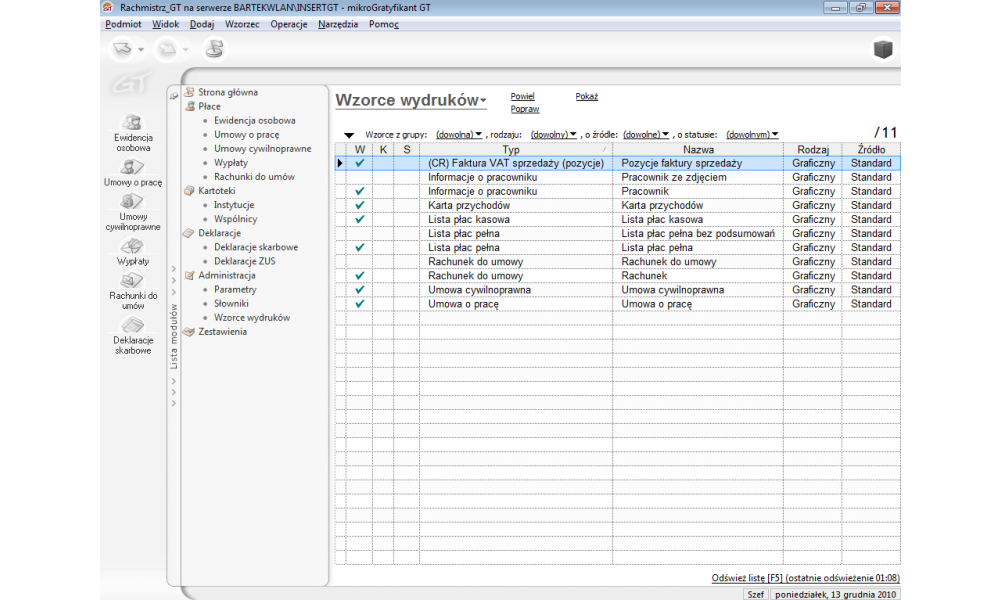The height and width of the screenshot is (600, 1000).
Task: Open the statusie filter dropdown (dowolnym)
Action: click(752, 135)
